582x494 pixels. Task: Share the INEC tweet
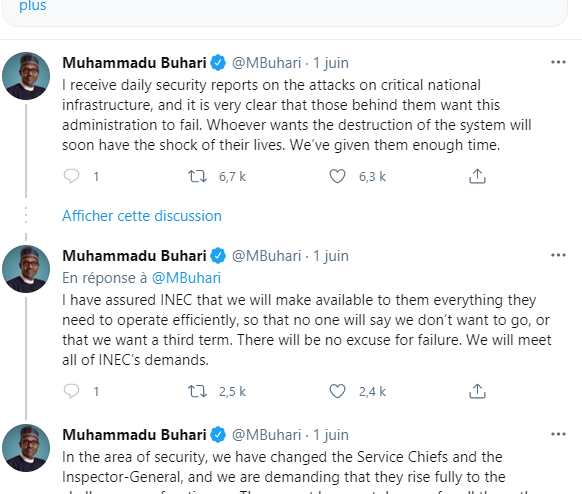(x=477, y=391)
